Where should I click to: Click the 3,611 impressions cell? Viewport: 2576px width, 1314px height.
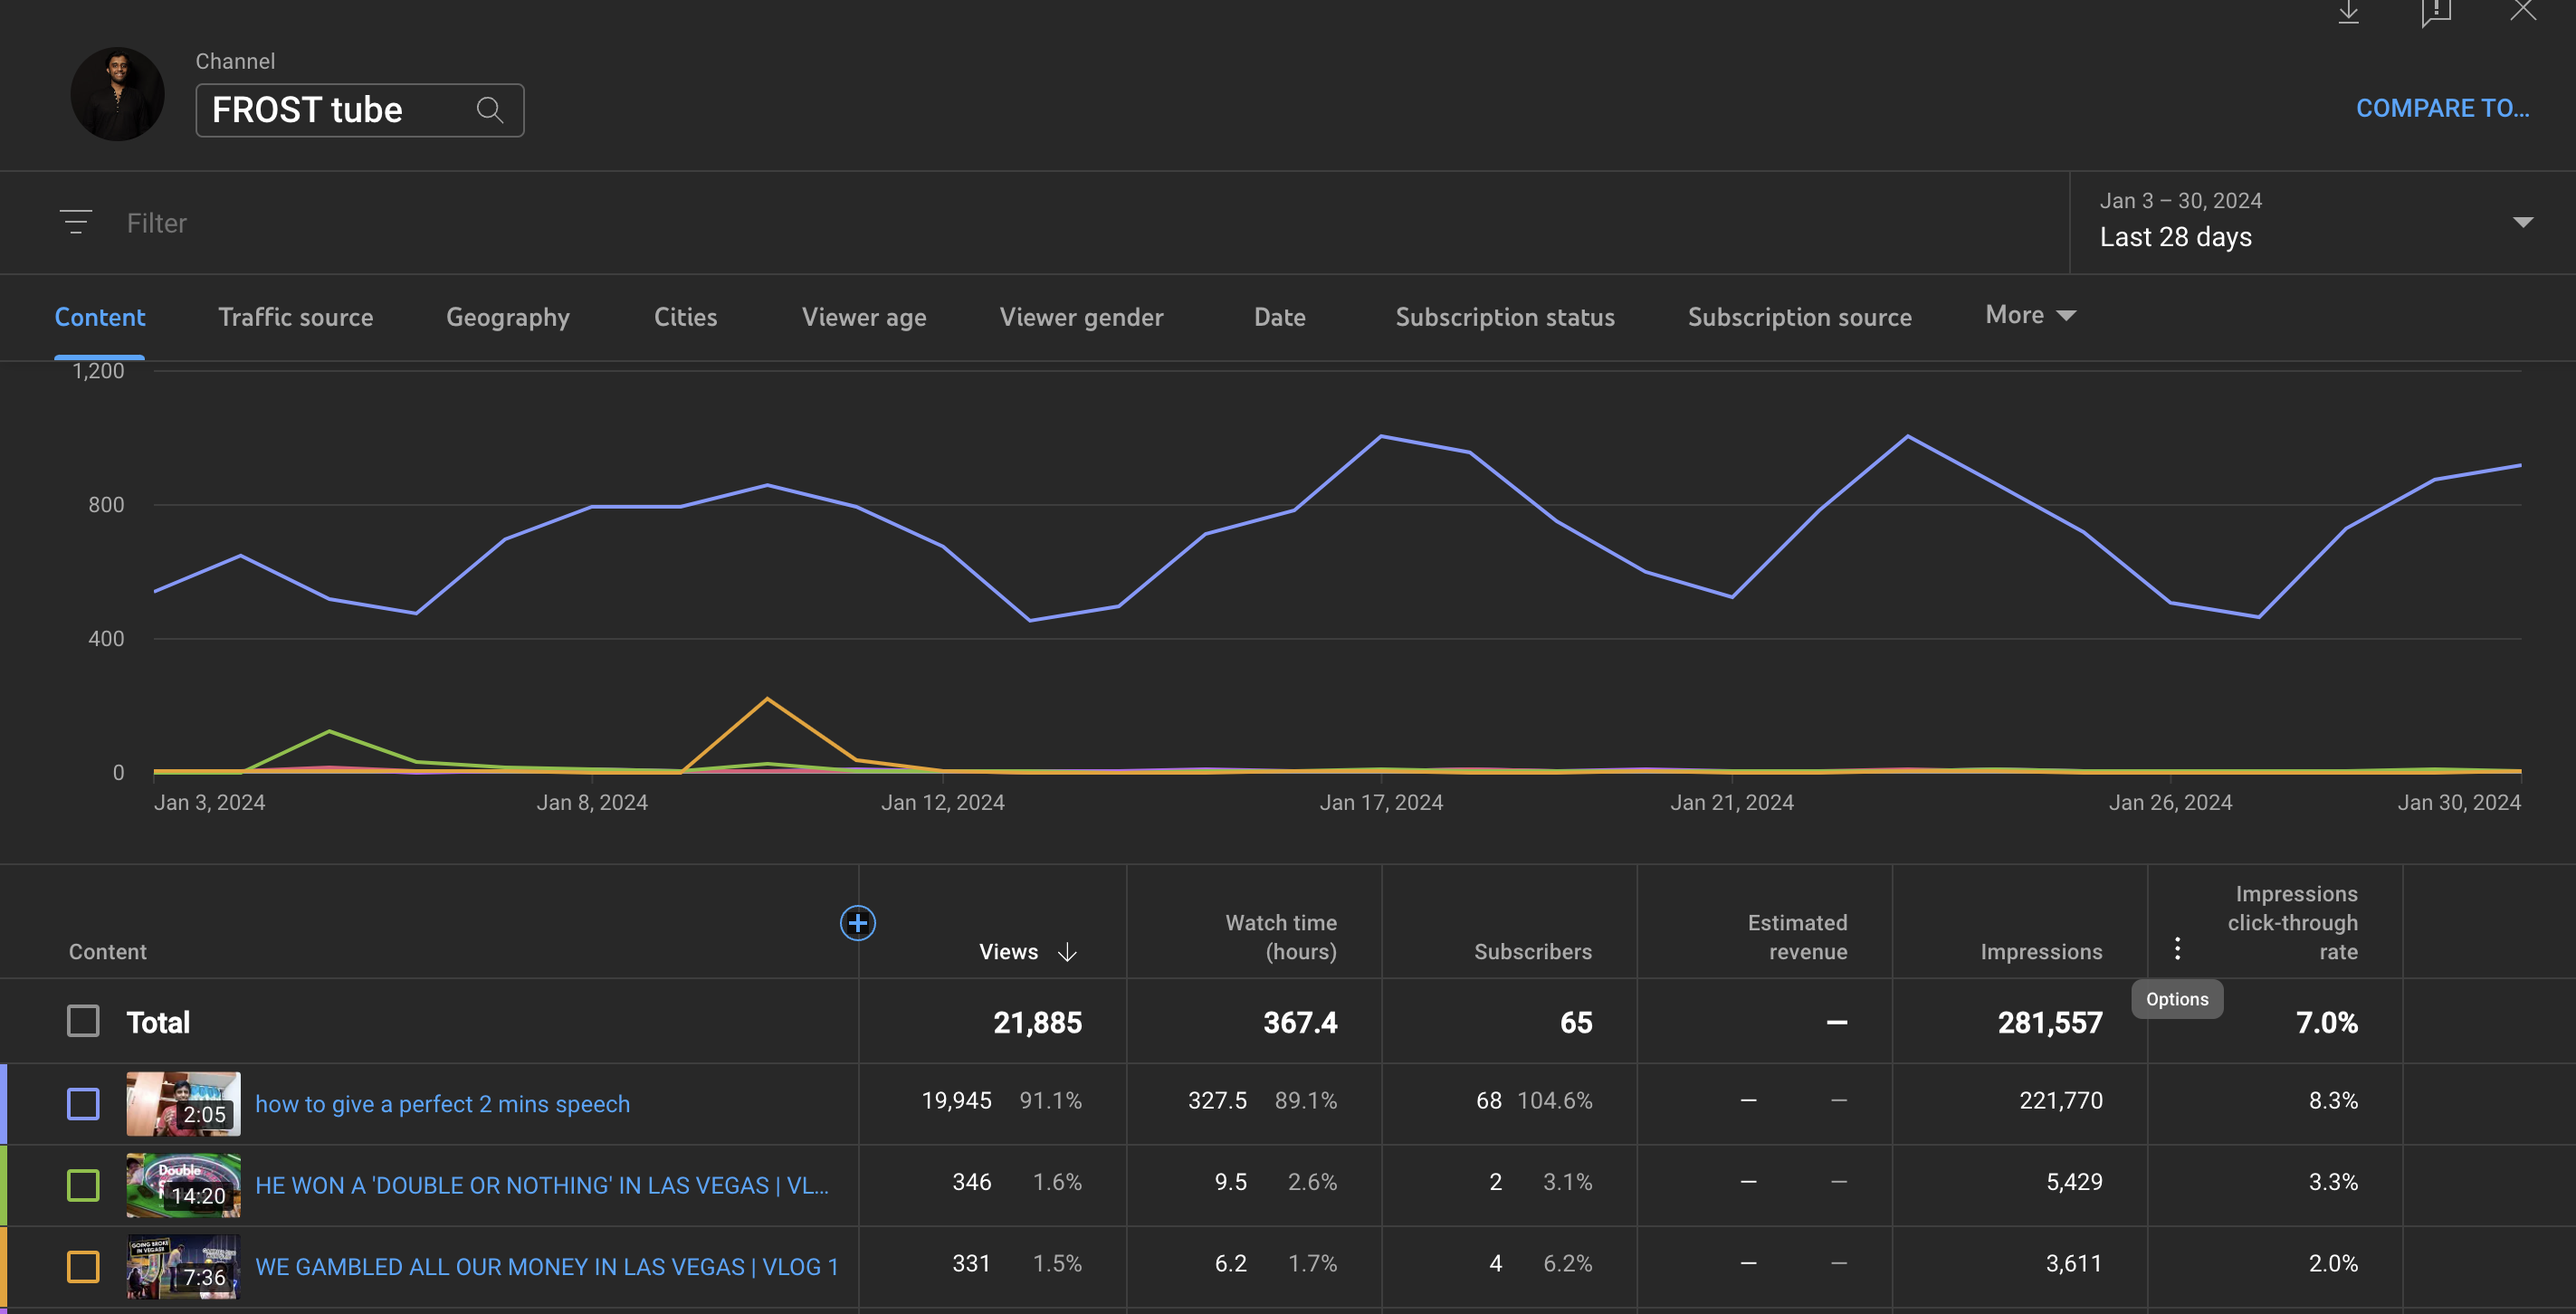tap(2074, 1263)
